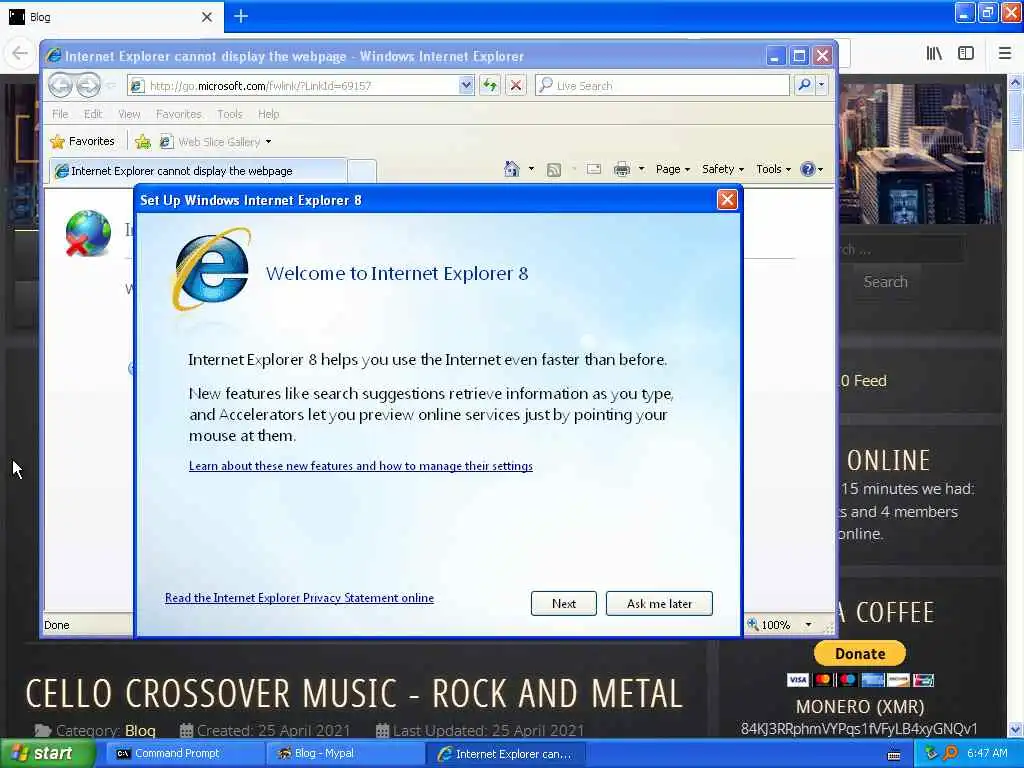This screenshot has height=768, width=1024.
Task: Click the Ask me later button
Action: [x=659, y=603]
